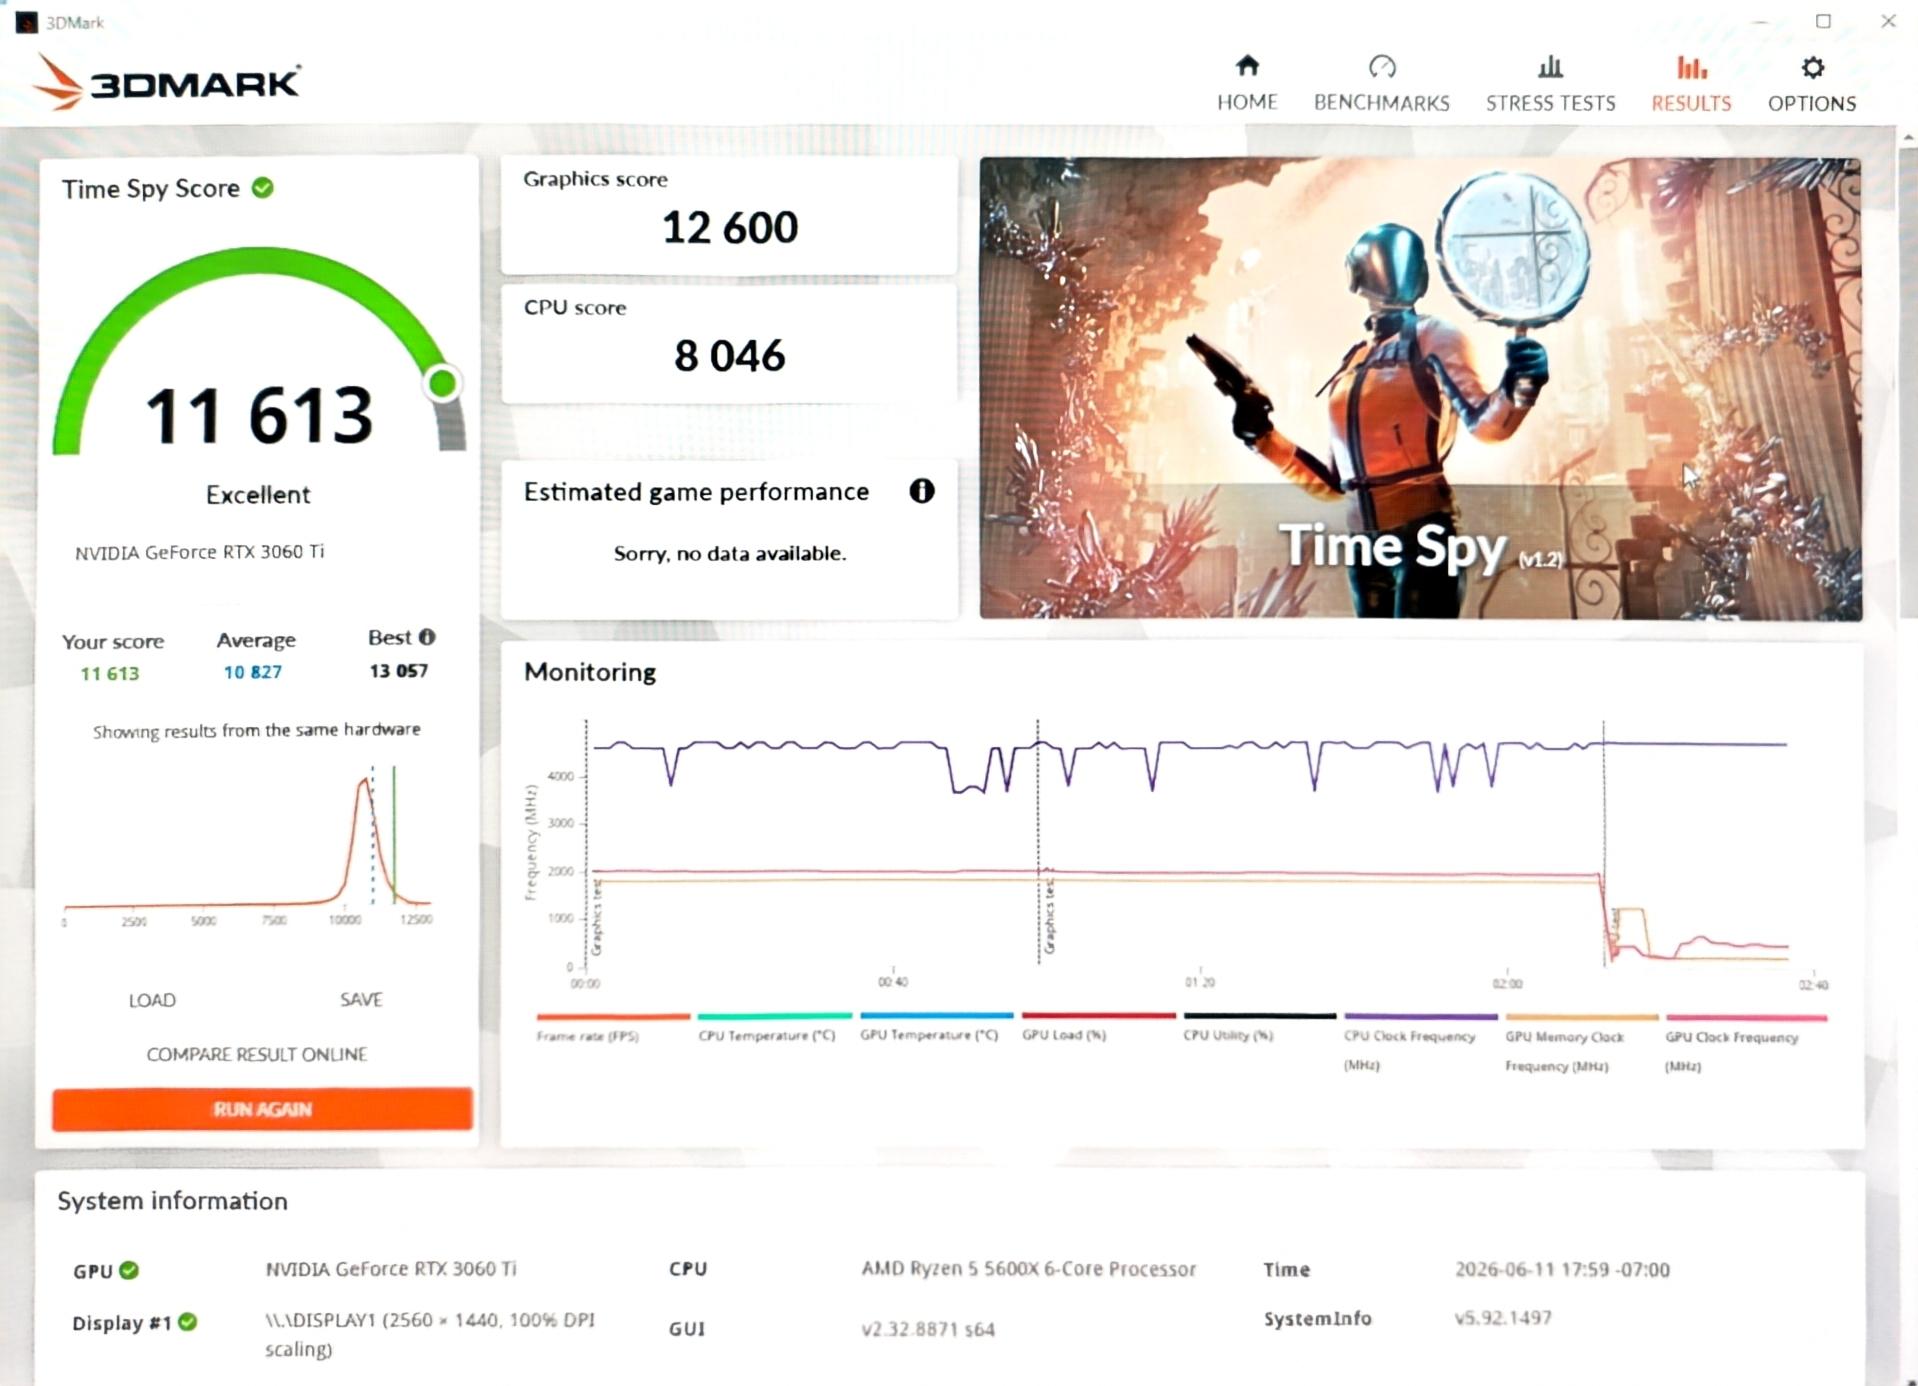The image size is (1918, 1386).
Task: Click the Best score info icon
Action: pos(427,637)
